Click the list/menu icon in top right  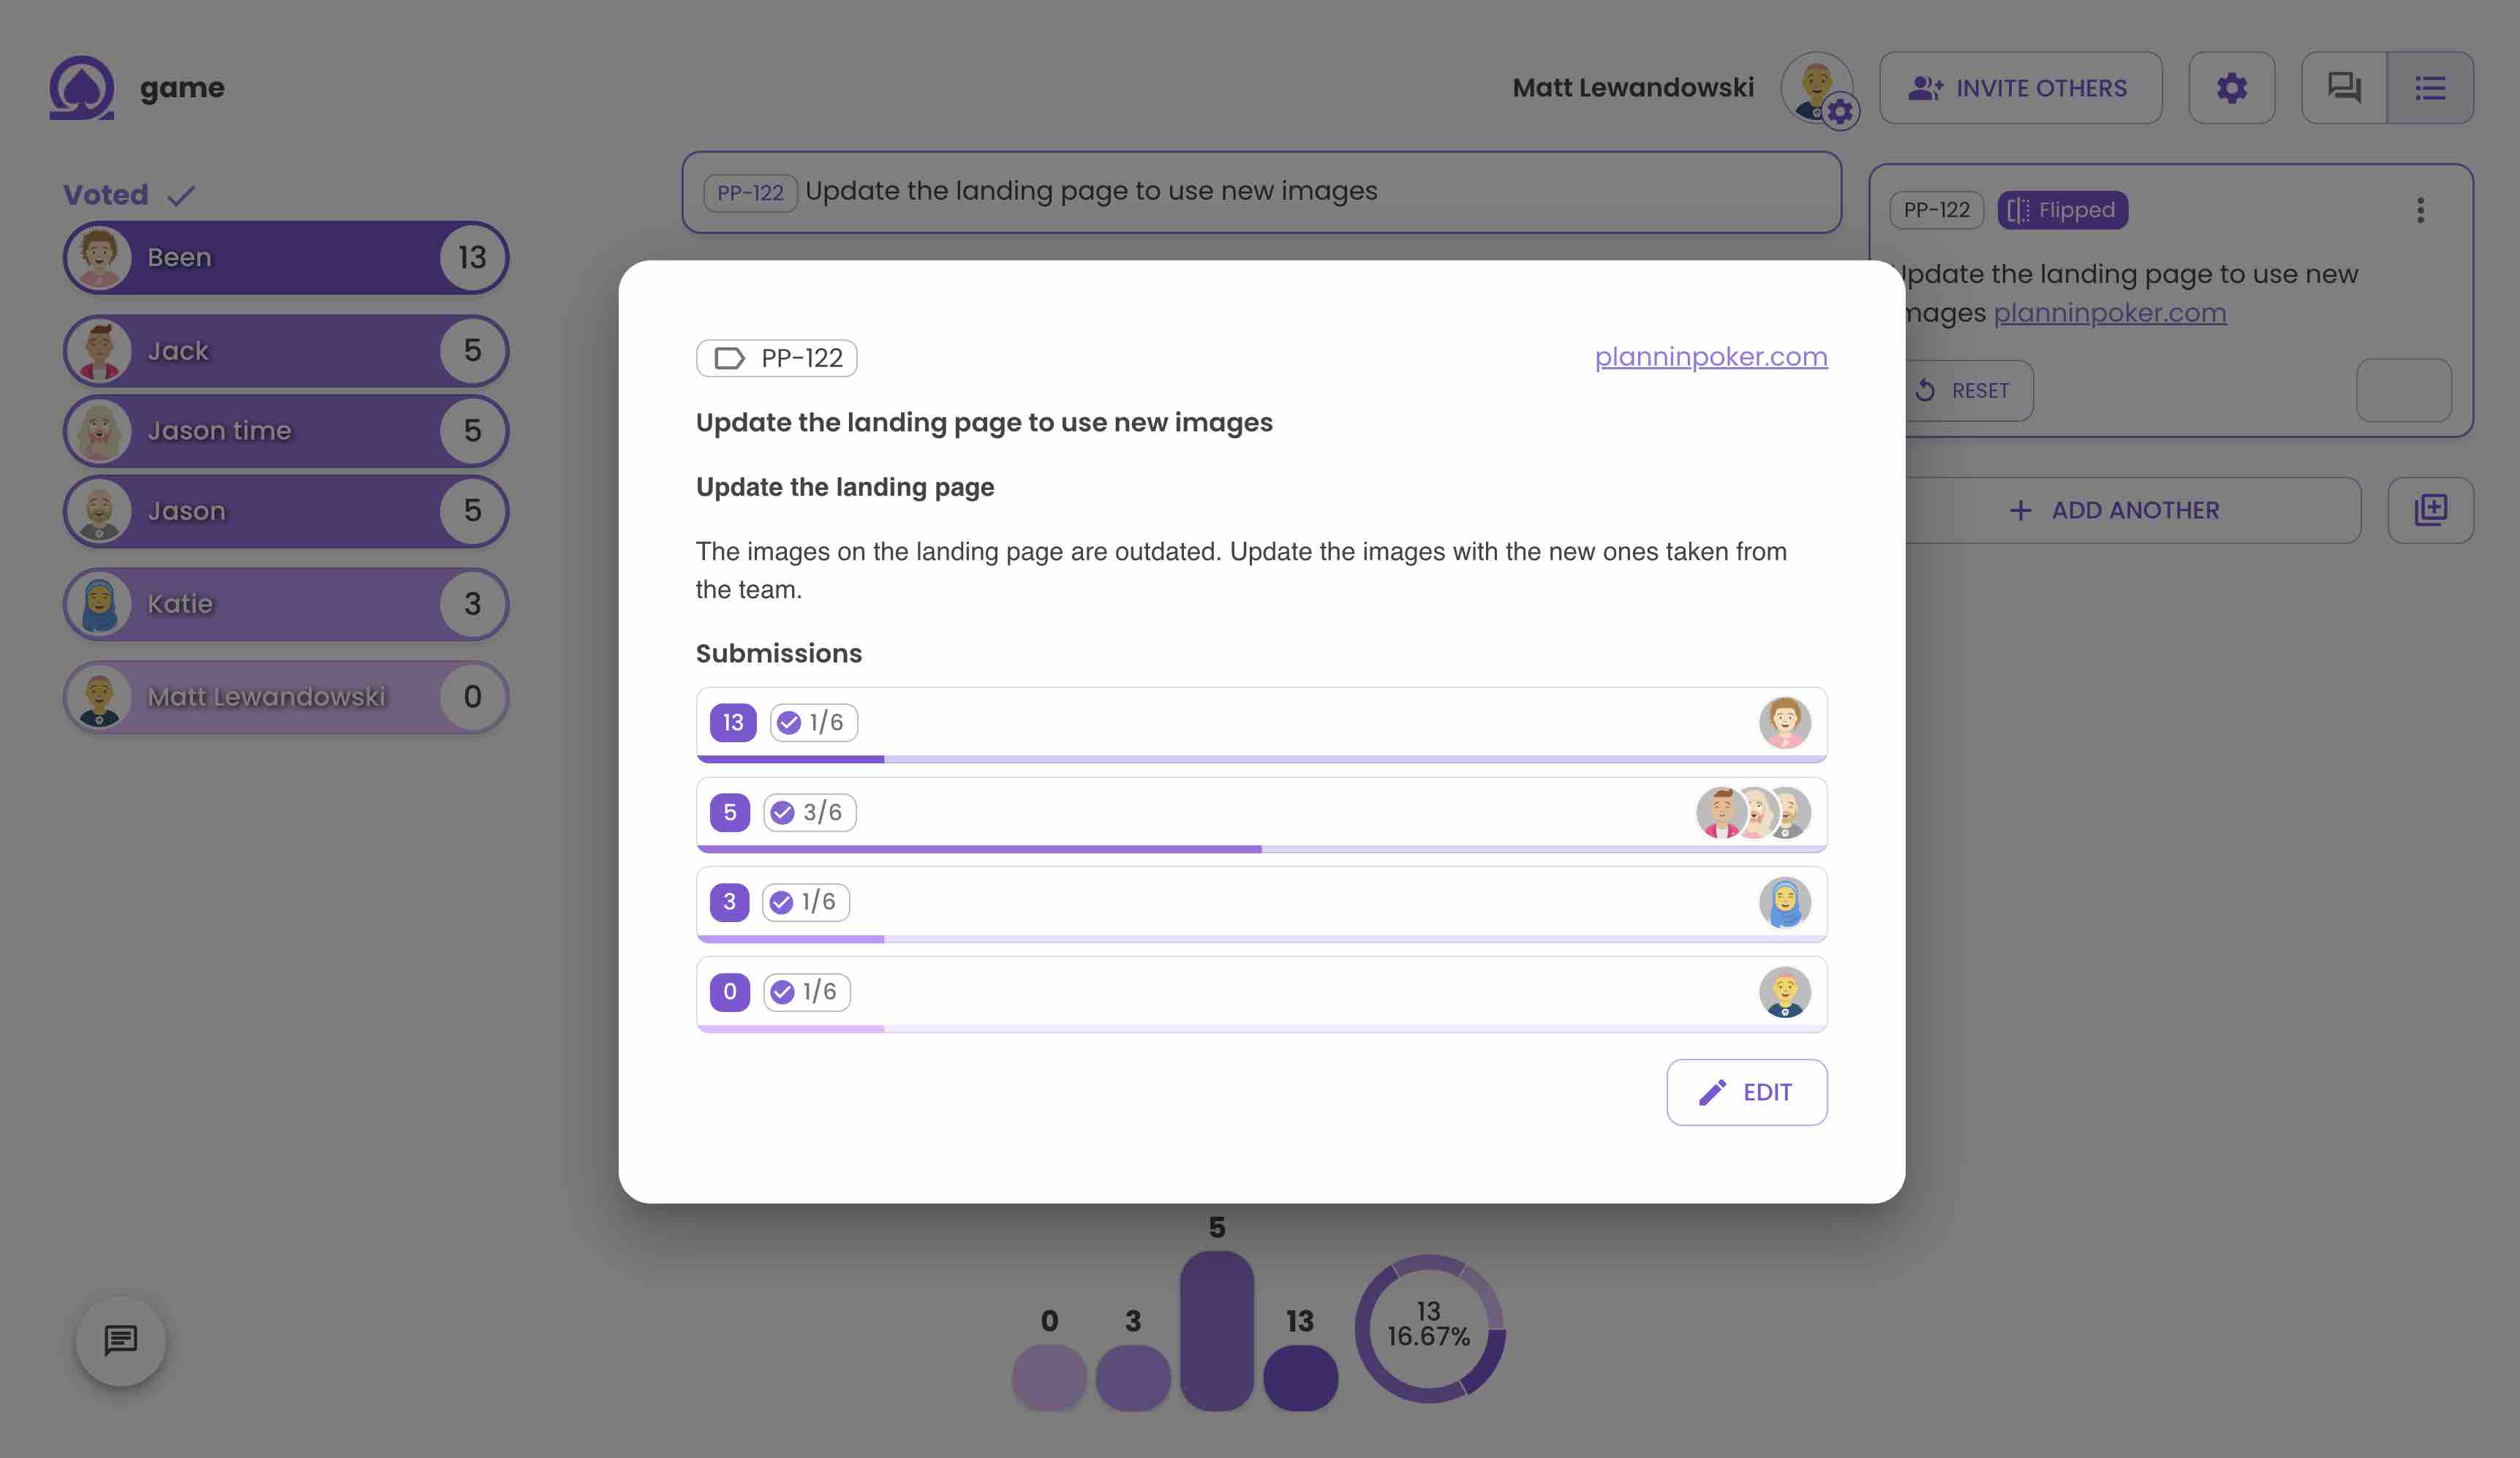pyautogui.click(x=2430, y=87)
